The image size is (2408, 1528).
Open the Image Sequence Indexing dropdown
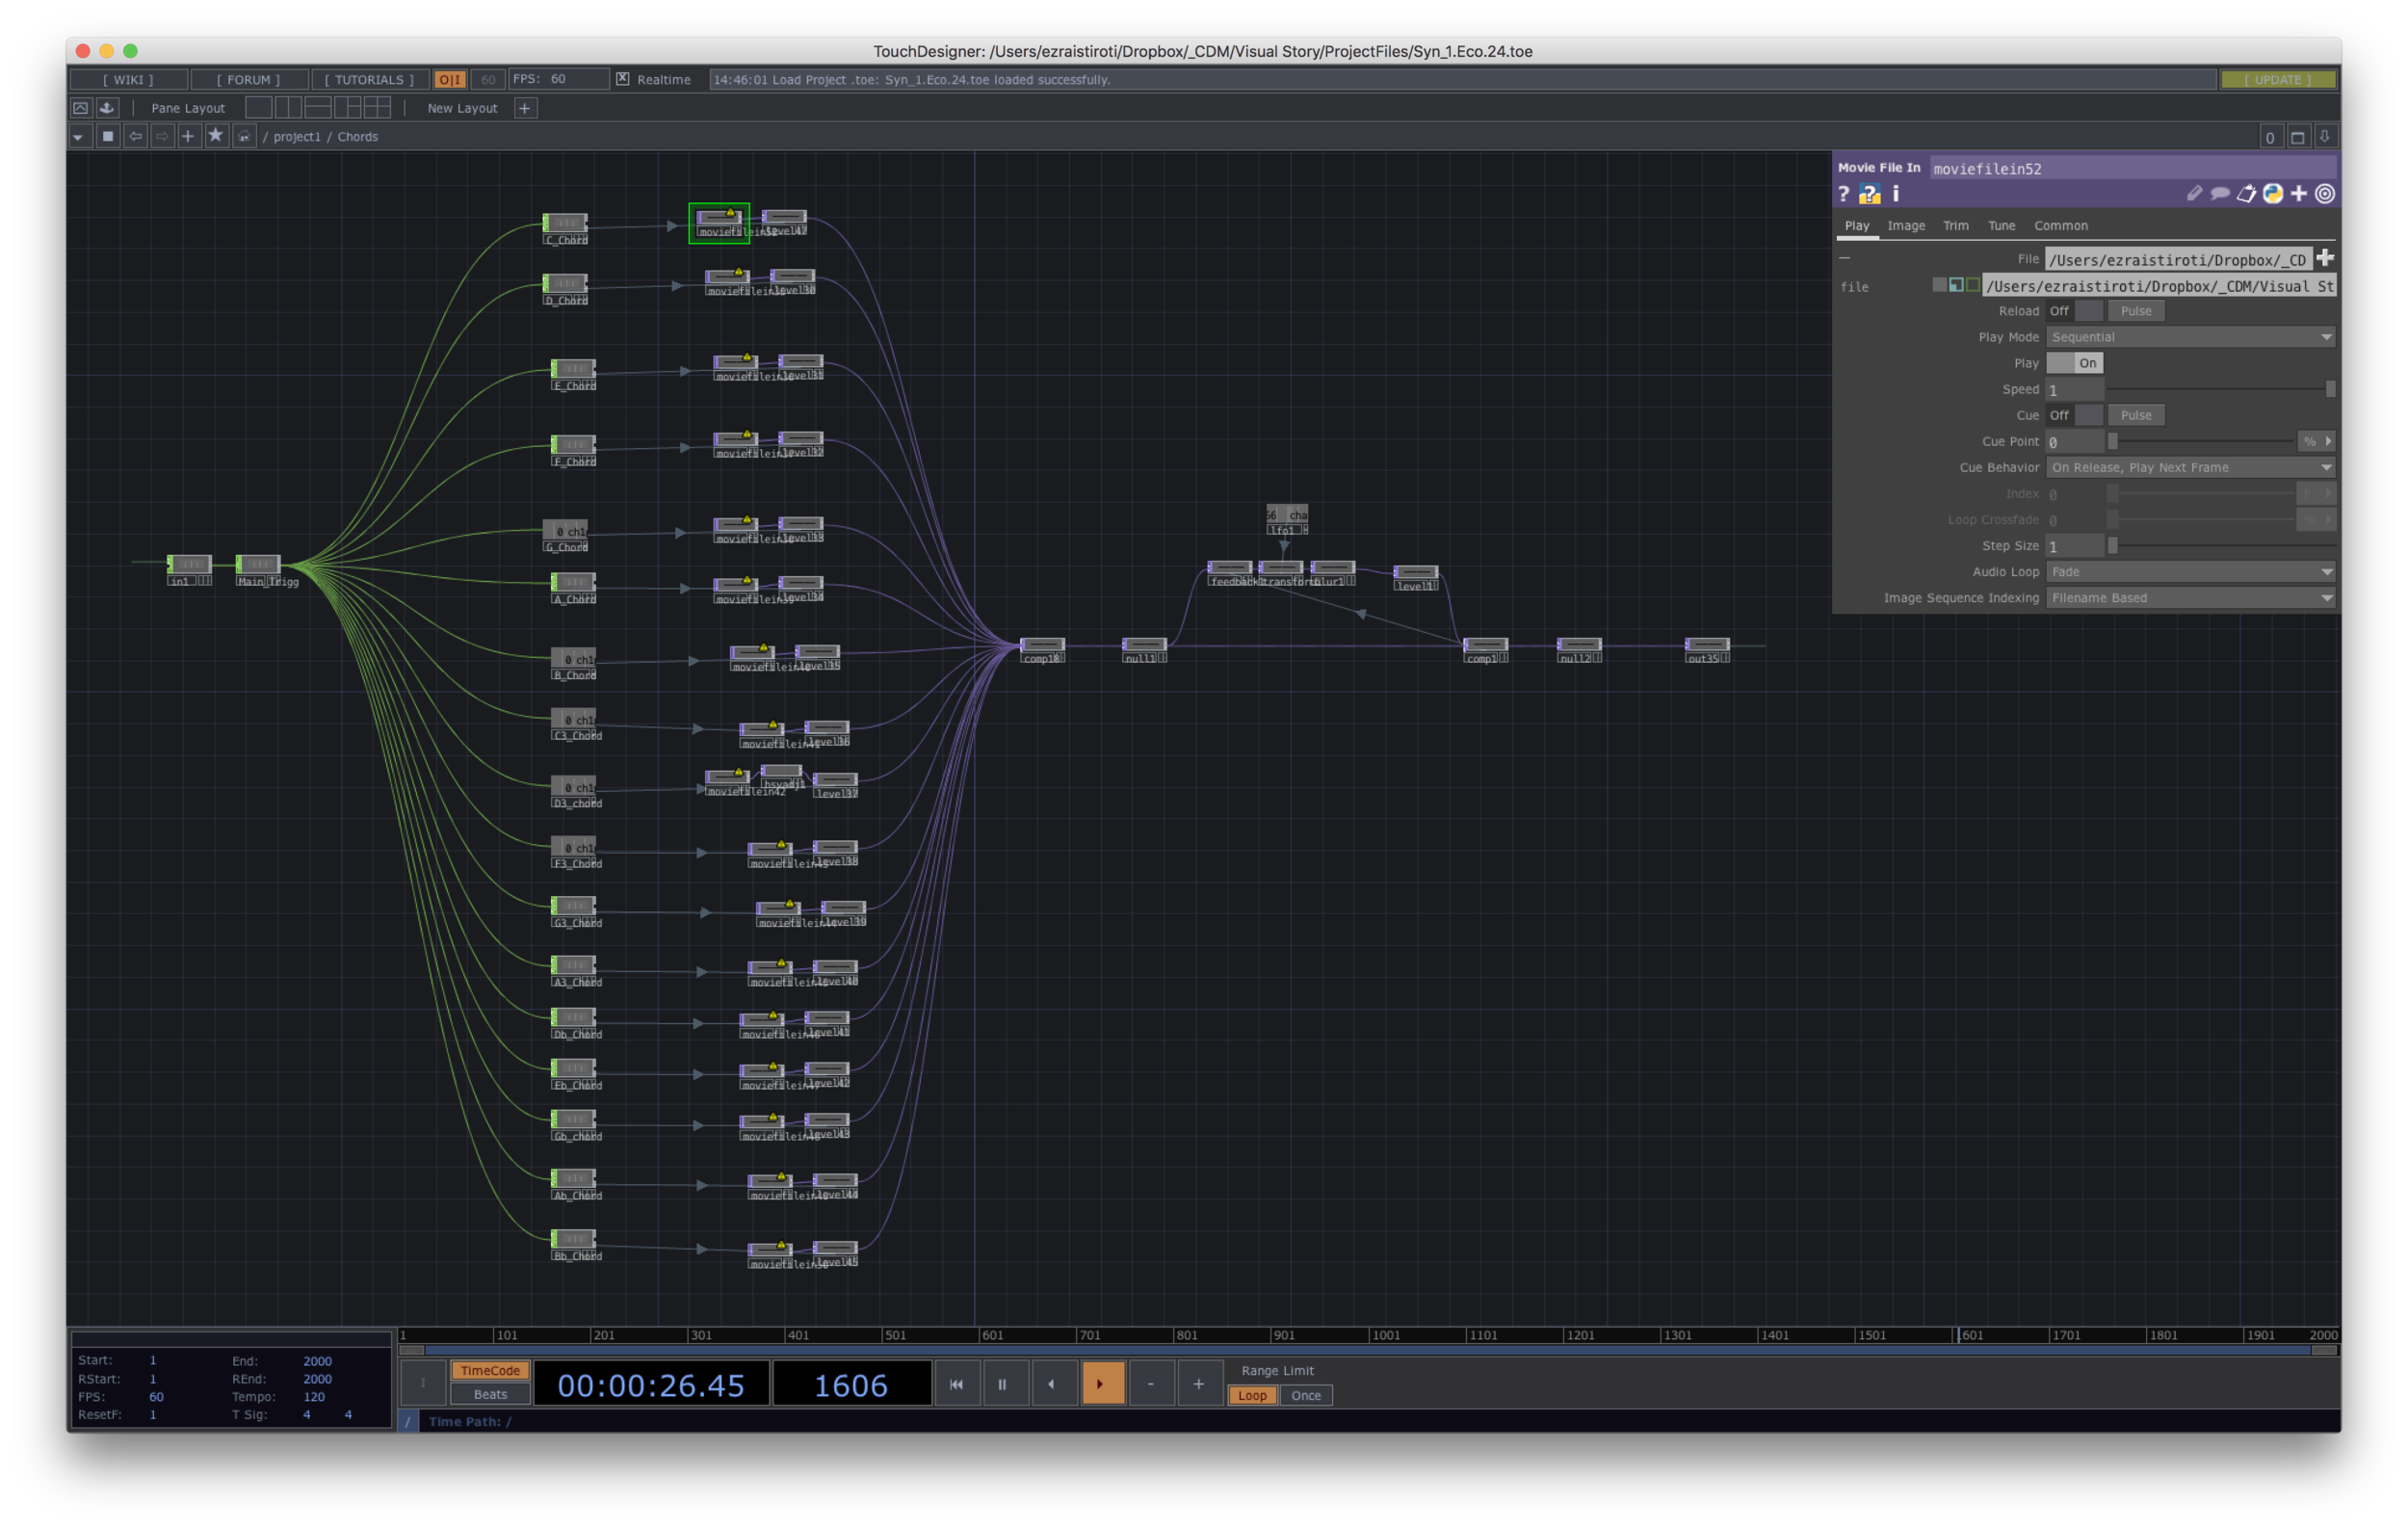[2190, 598]
